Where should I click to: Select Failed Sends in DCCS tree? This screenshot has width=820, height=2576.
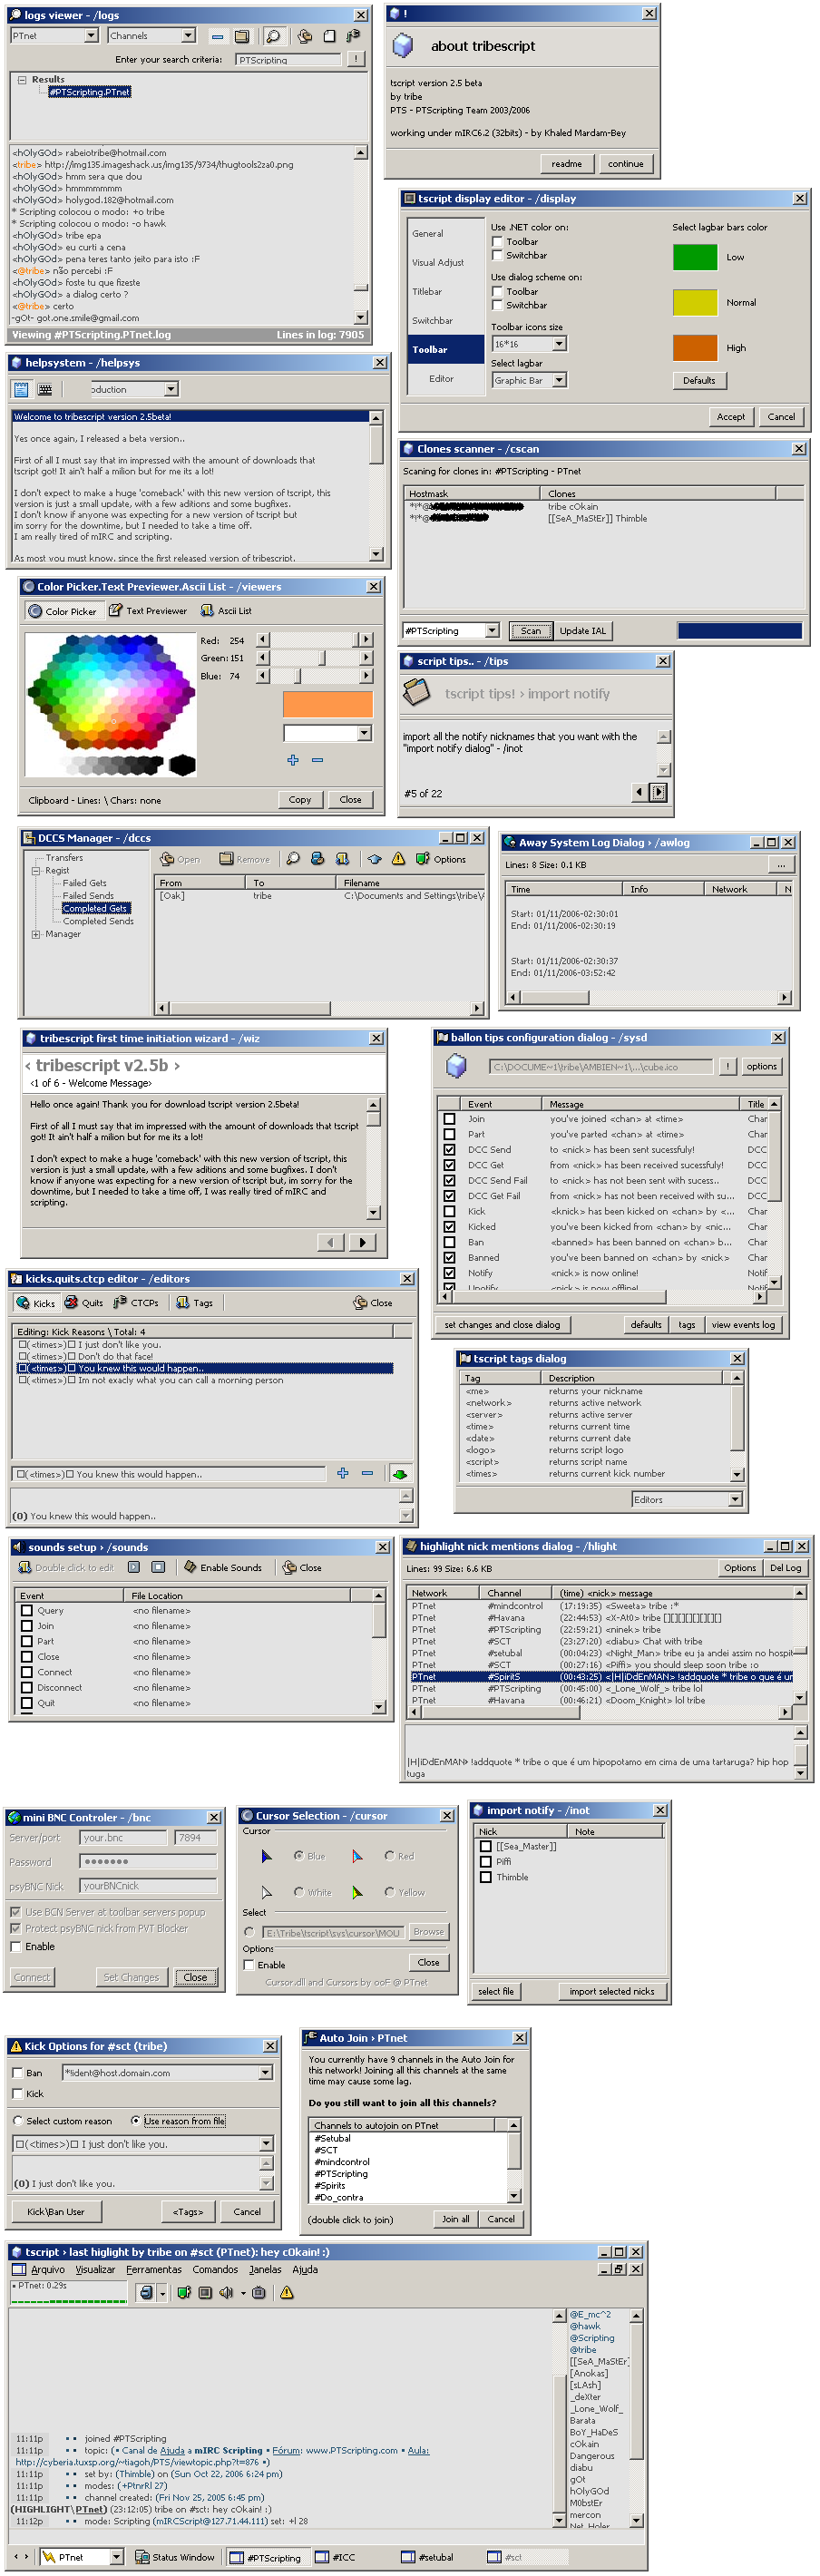coord(88,895)
